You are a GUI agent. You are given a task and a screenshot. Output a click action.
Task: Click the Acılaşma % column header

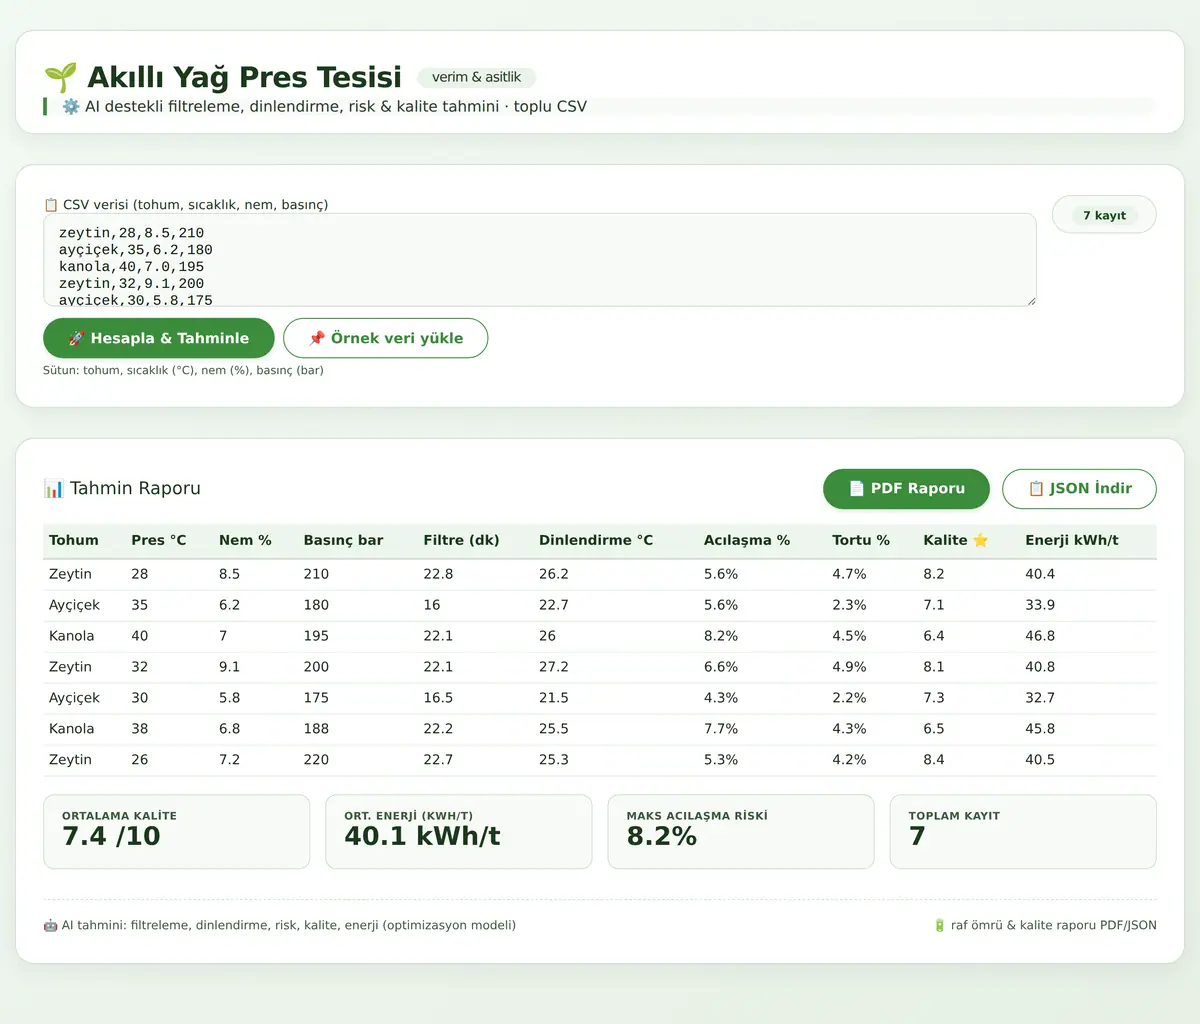(747, 540)
